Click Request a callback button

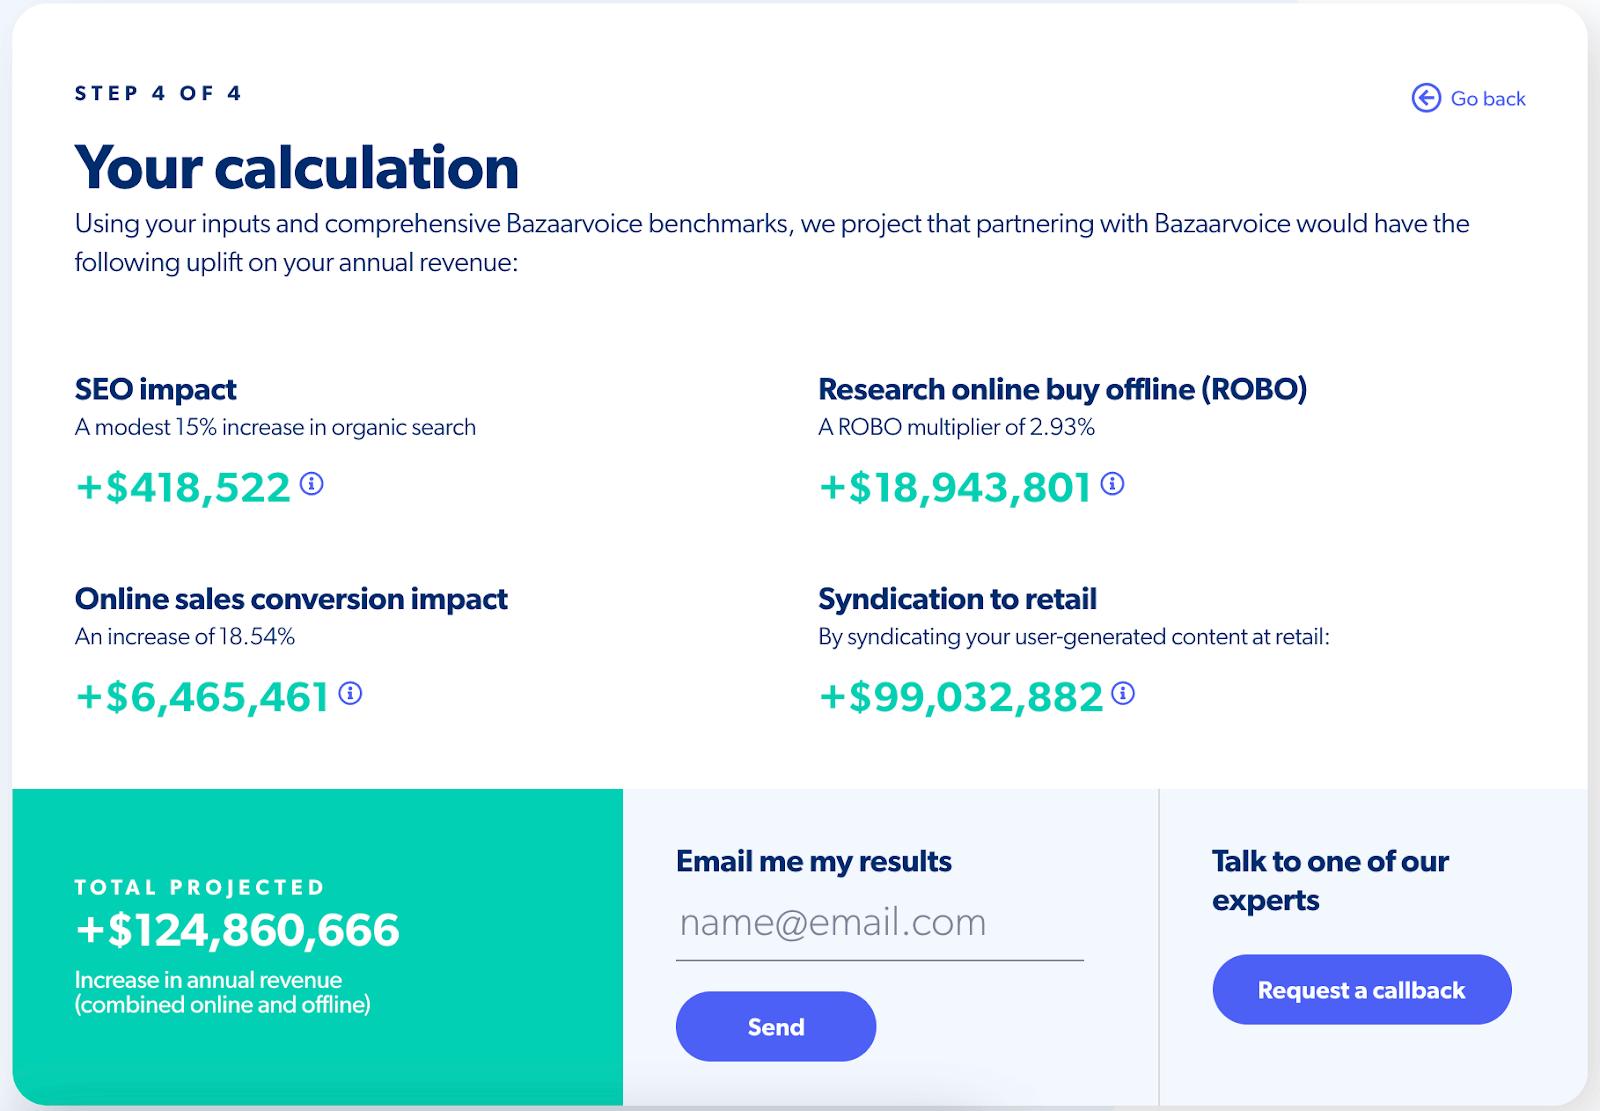(1362, 989)
